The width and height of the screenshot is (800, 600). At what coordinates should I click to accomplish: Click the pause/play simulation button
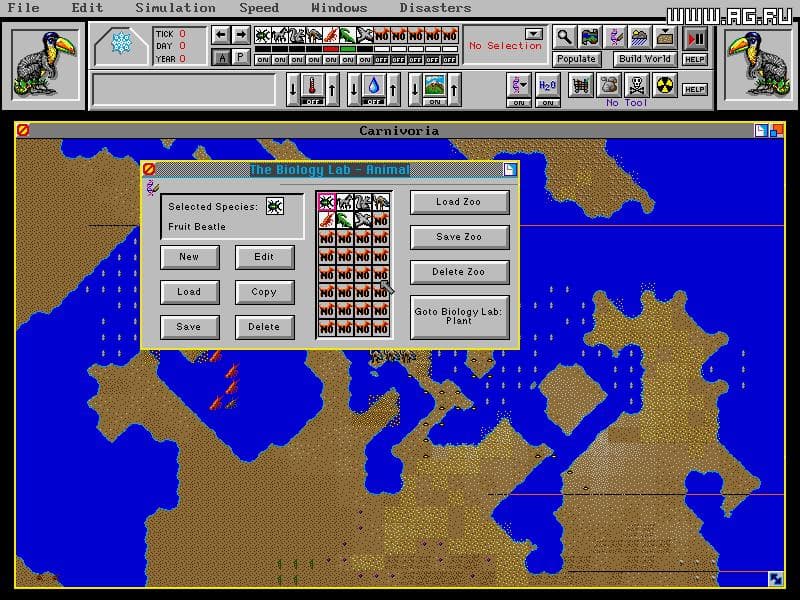[695, 39]
